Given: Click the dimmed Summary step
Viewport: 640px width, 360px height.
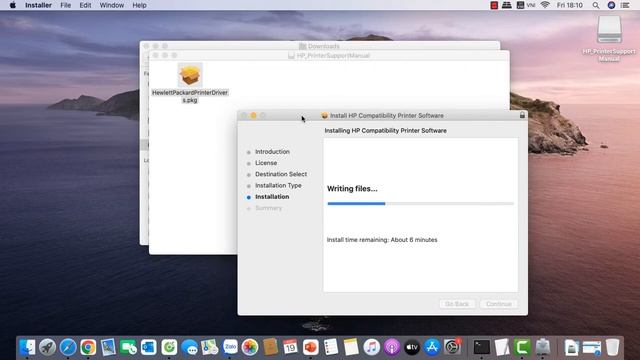Looking at the screenshot, I should [x=269, y=208].
